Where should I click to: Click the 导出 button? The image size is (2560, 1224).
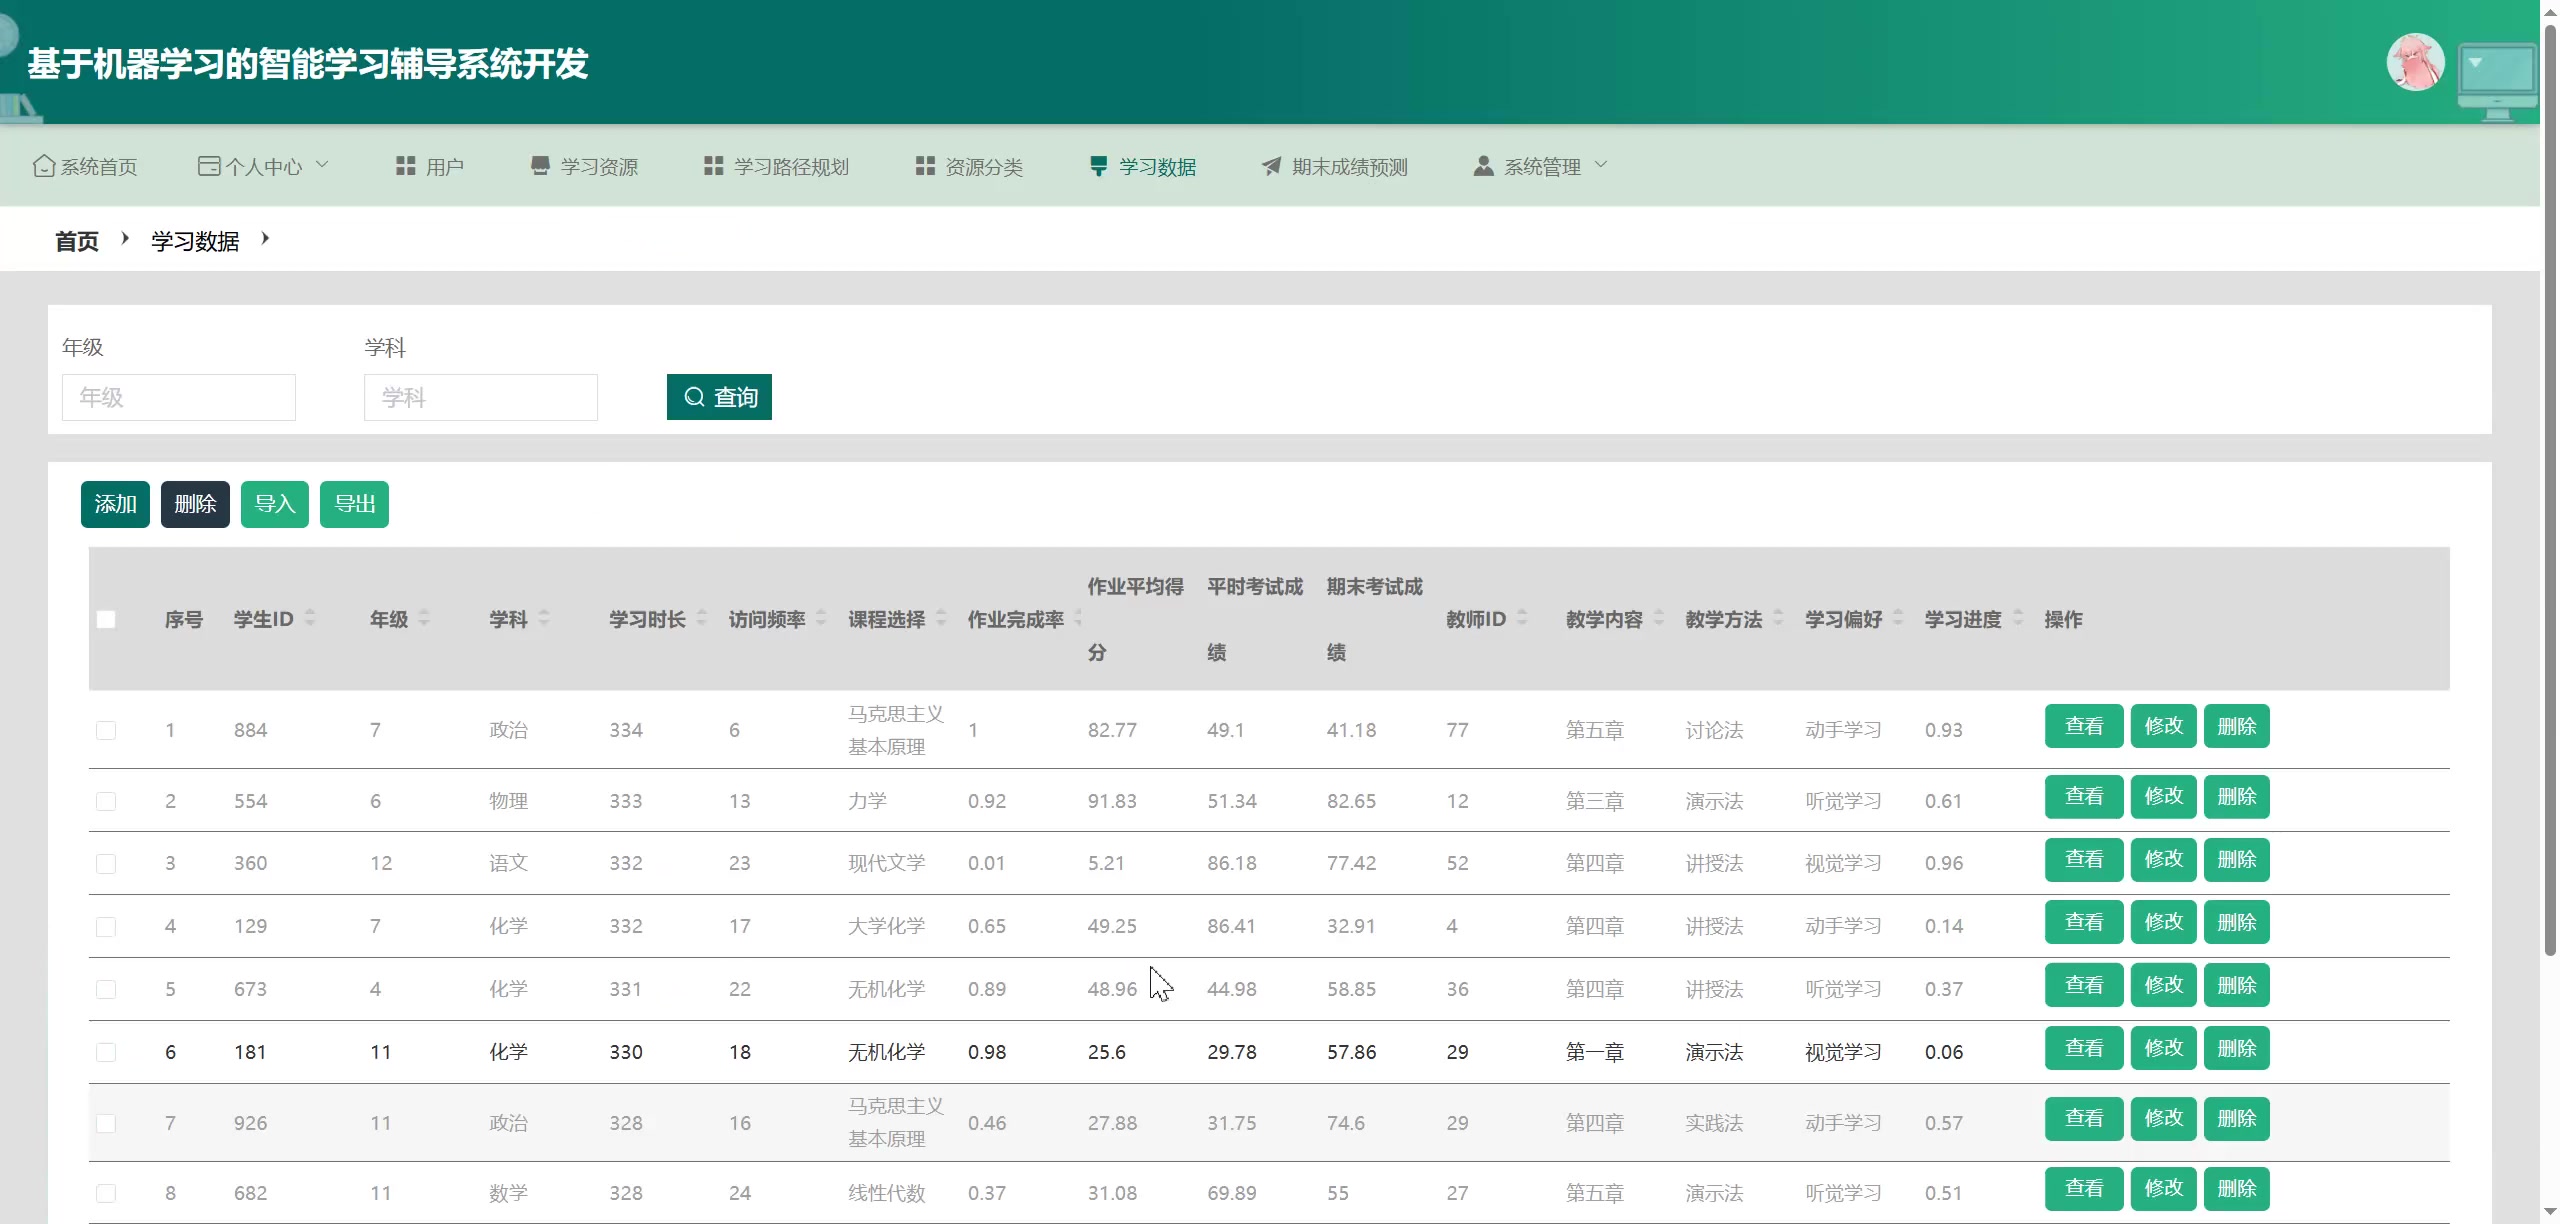pyautogui.click(x=354, y=504)
